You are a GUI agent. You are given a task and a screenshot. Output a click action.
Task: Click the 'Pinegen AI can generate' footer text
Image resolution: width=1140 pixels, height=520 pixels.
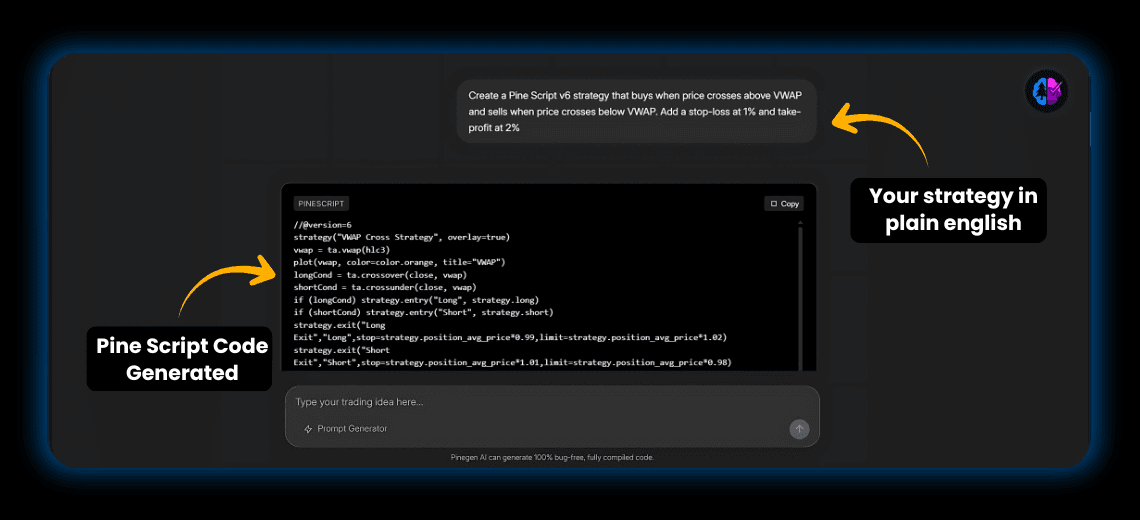pyautogui.click(x=552, y=457)
